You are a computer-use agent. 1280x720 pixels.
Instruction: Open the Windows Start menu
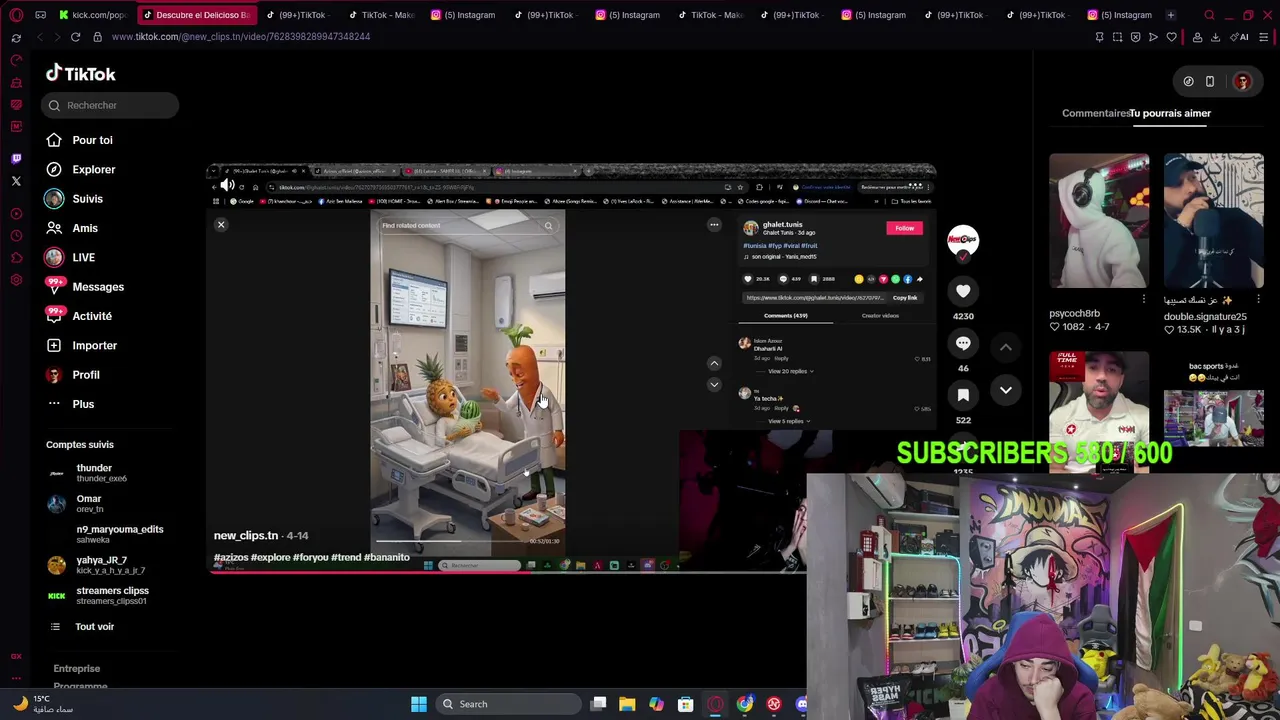(419, 704)
